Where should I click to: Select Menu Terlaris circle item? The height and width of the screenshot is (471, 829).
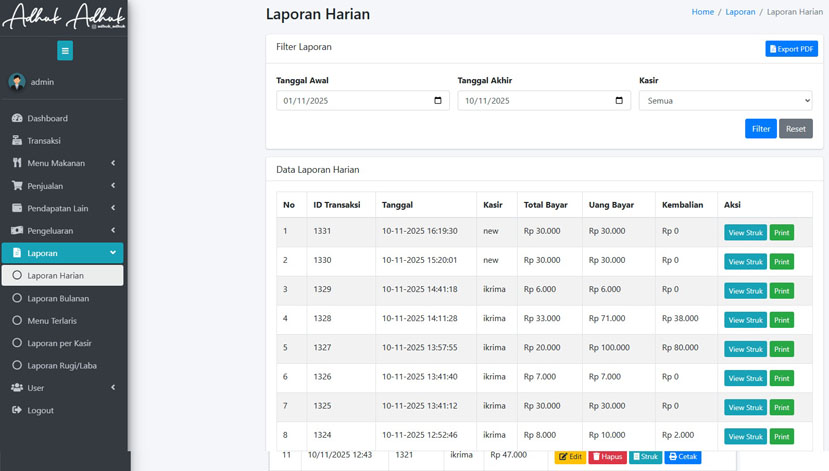pyautogui.click(x=17, y=321)
